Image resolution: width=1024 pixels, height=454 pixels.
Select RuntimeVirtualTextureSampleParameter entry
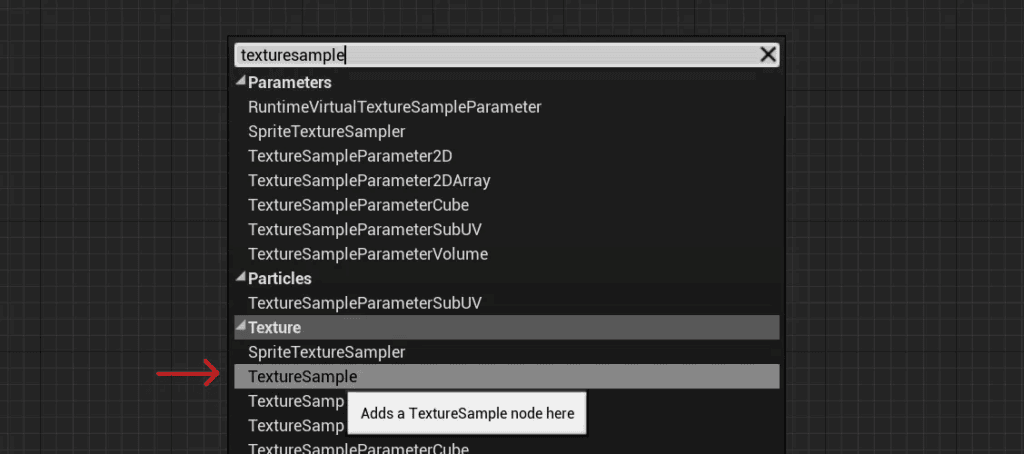394,107
